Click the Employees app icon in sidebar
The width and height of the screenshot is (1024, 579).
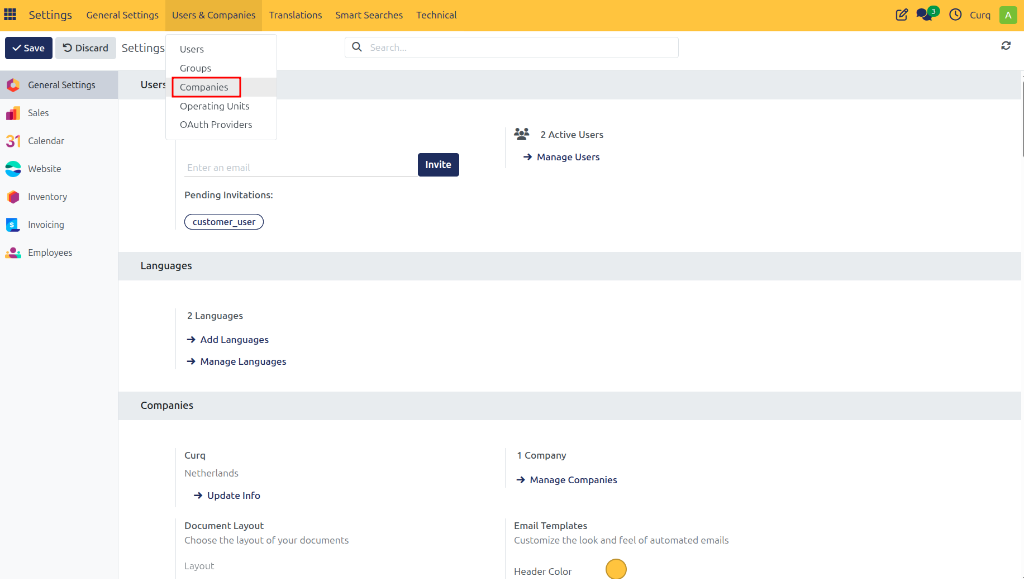[x=13, y=253]
